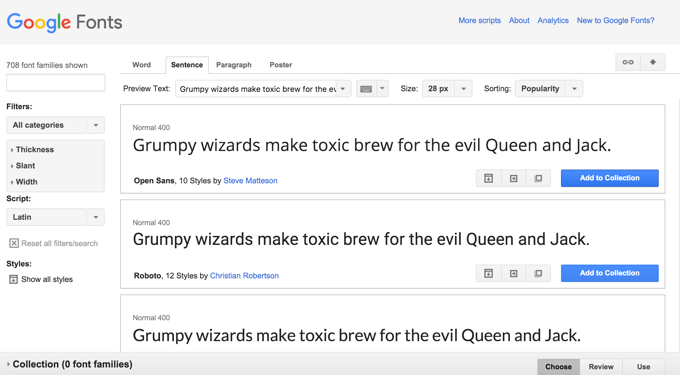Screen dimensions: 680x375
Task: Switch to the Poster tab
Action: click(x=281, y=65)
